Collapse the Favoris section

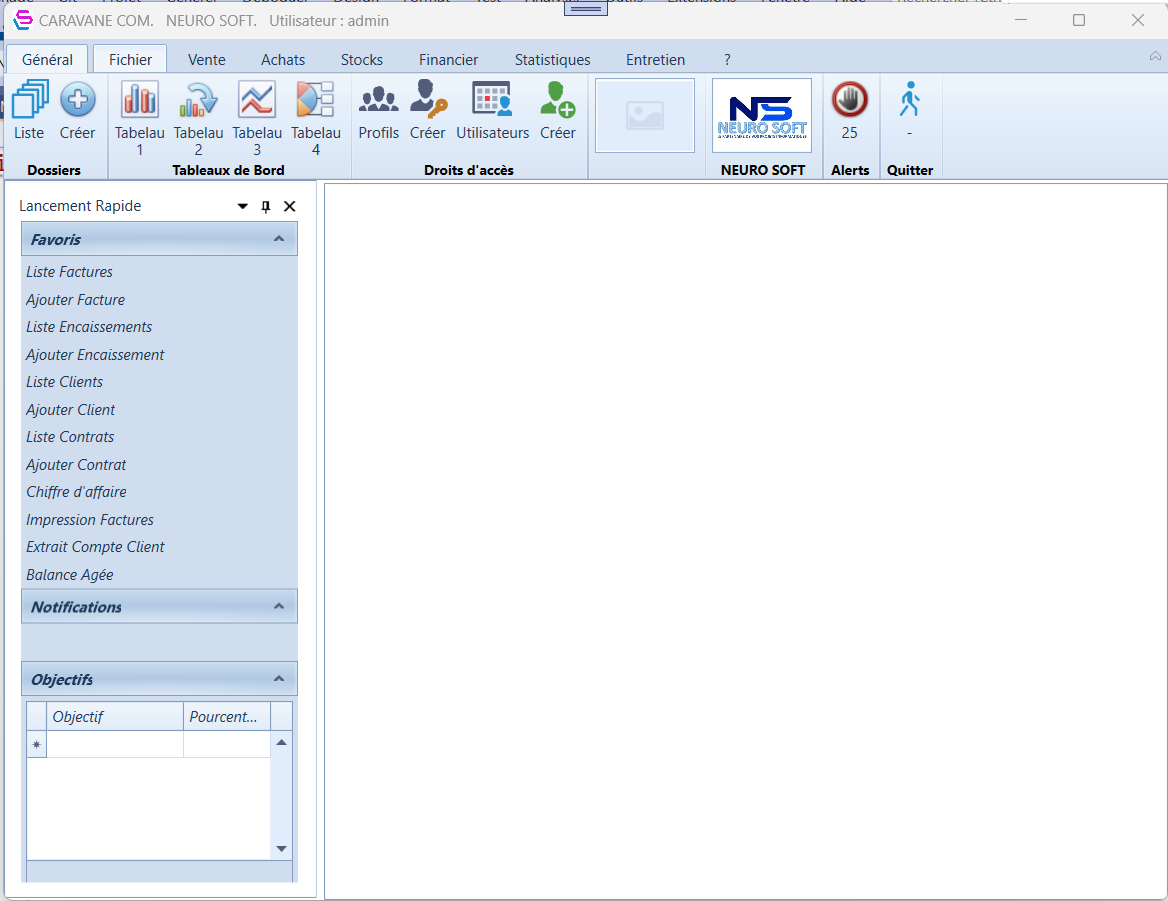[x=279, y=239]
